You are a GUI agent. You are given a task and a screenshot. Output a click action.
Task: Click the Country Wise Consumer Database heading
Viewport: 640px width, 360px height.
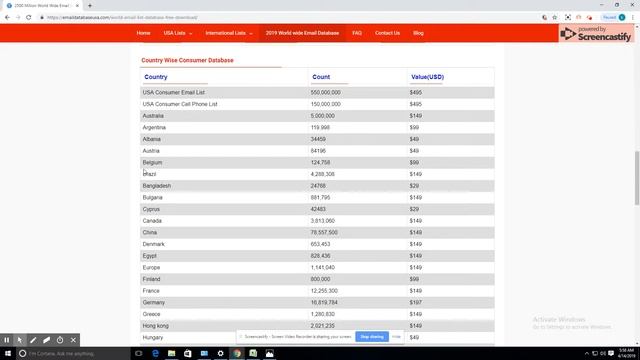[x=187, y=60]
